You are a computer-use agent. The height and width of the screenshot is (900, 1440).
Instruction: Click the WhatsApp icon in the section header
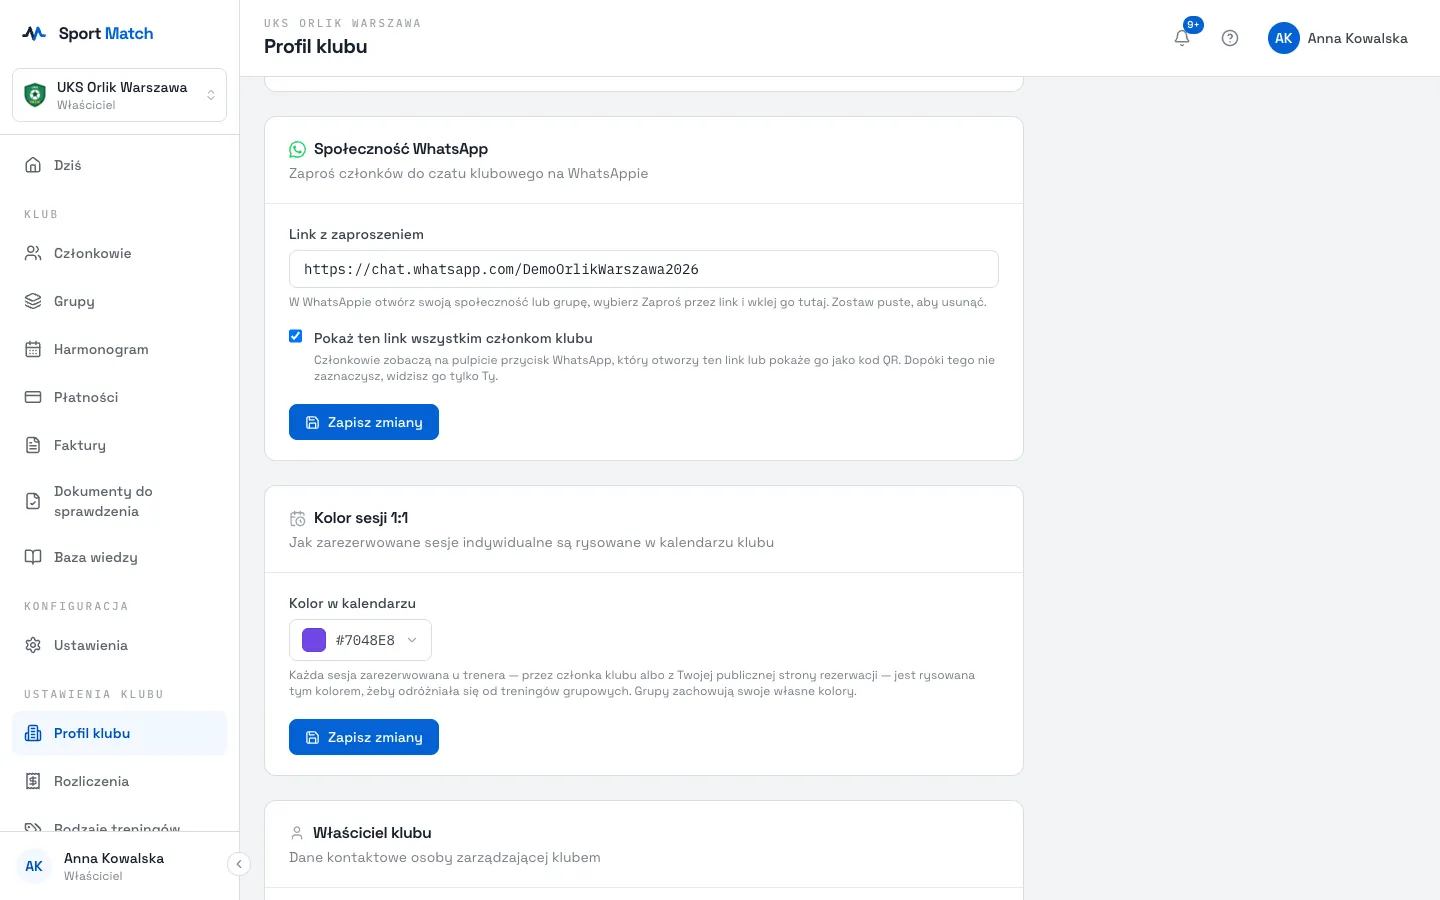297,149
